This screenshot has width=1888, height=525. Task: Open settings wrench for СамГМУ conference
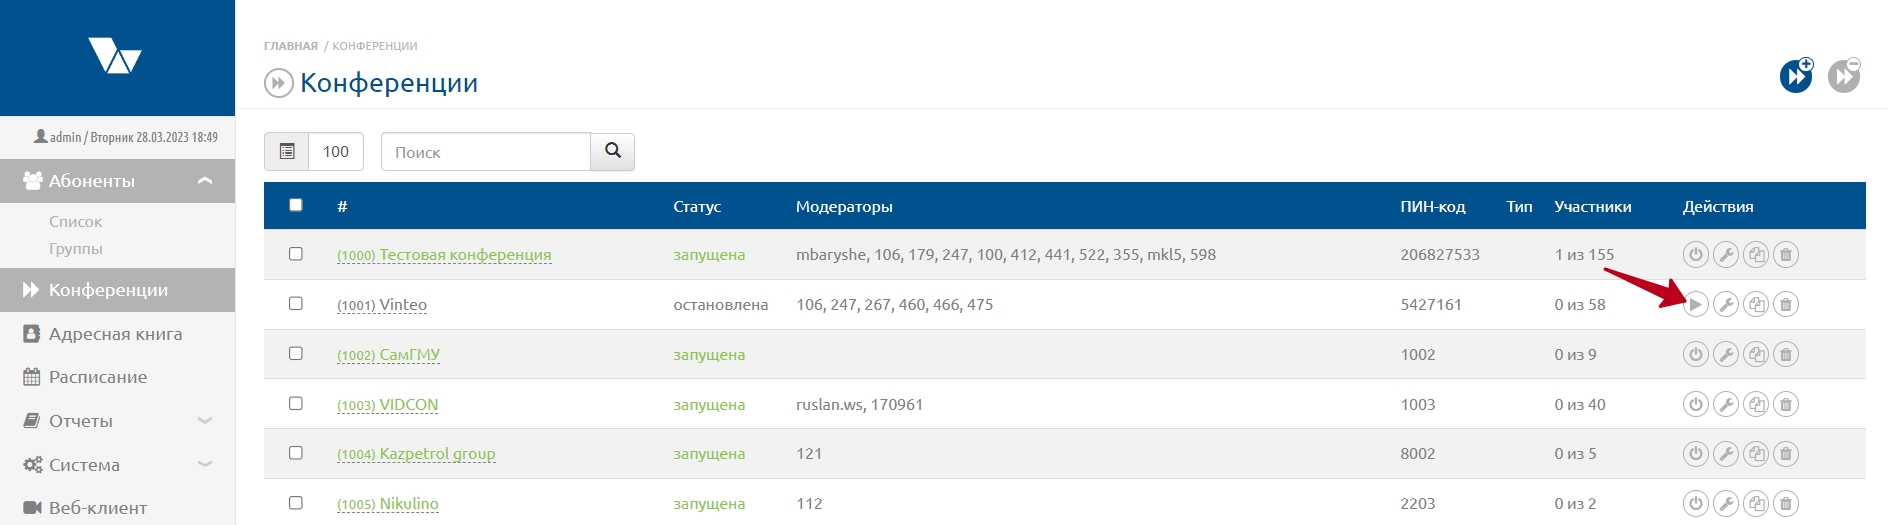click(x=1726, y=354)
